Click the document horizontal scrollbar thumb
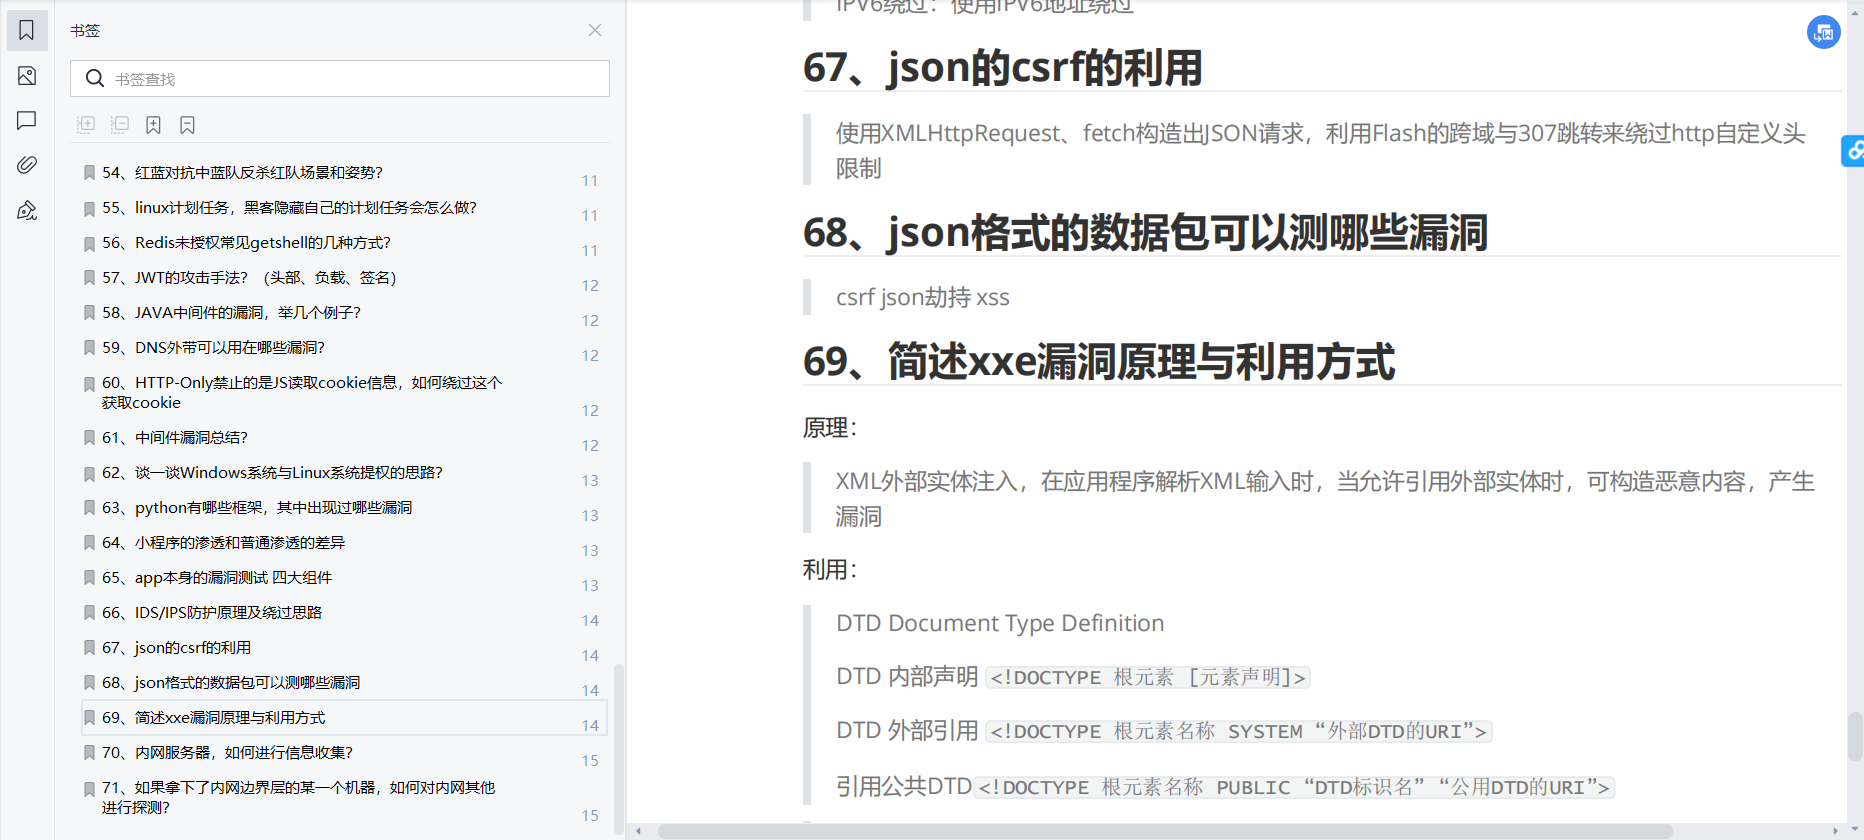 (x=1165, y=831)
